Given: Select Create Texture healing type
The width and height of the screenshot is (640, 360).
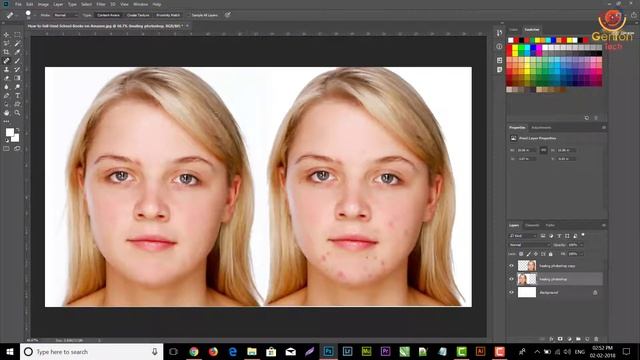Looking at the screenshot, I should point(138,15).
